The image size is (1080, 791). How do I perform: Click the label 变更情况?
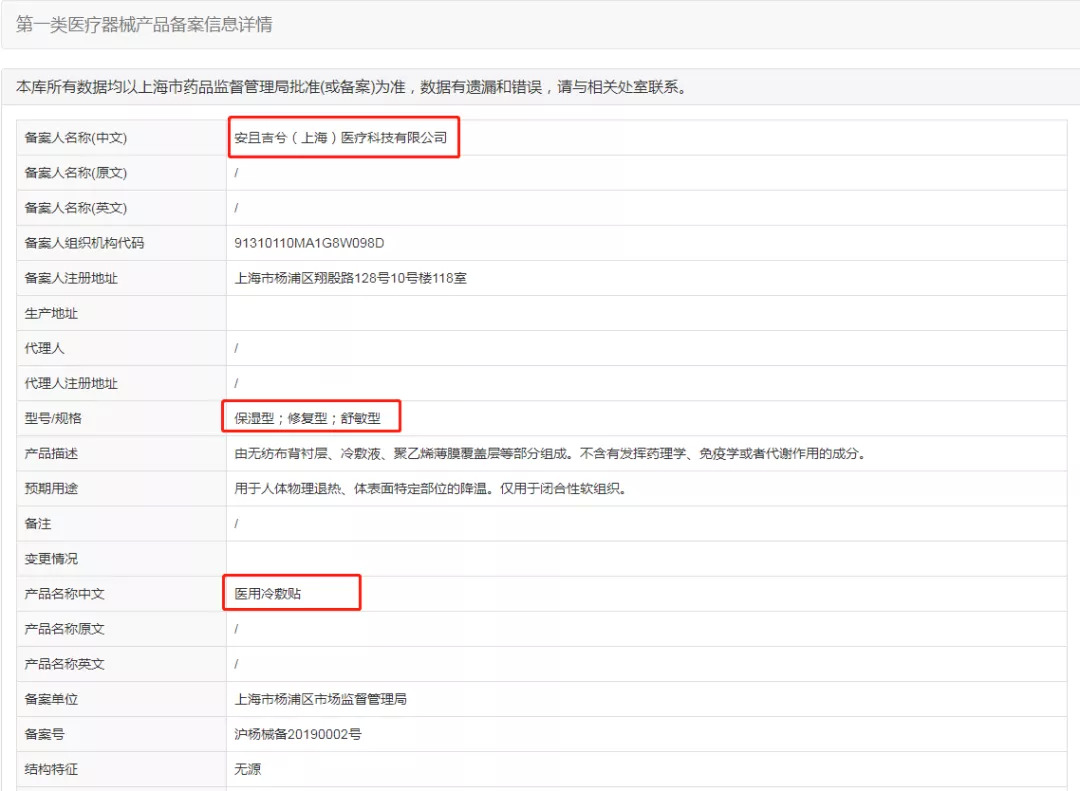pyautogui.click(x=51, y=559)
